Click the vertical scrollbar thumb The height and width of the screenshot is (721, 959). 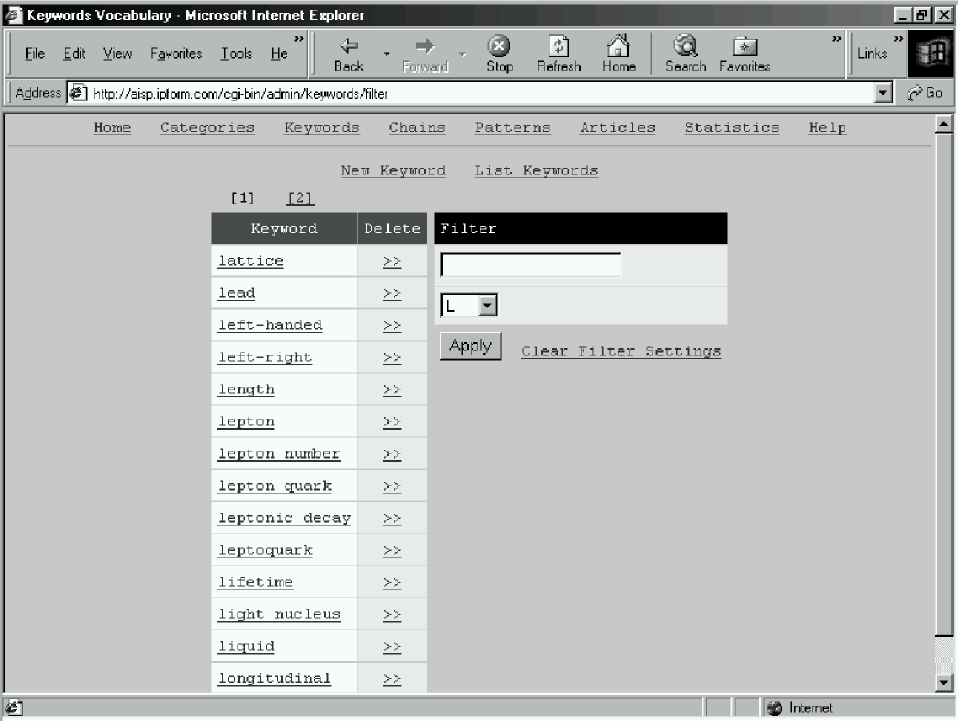tap(944, 385)
